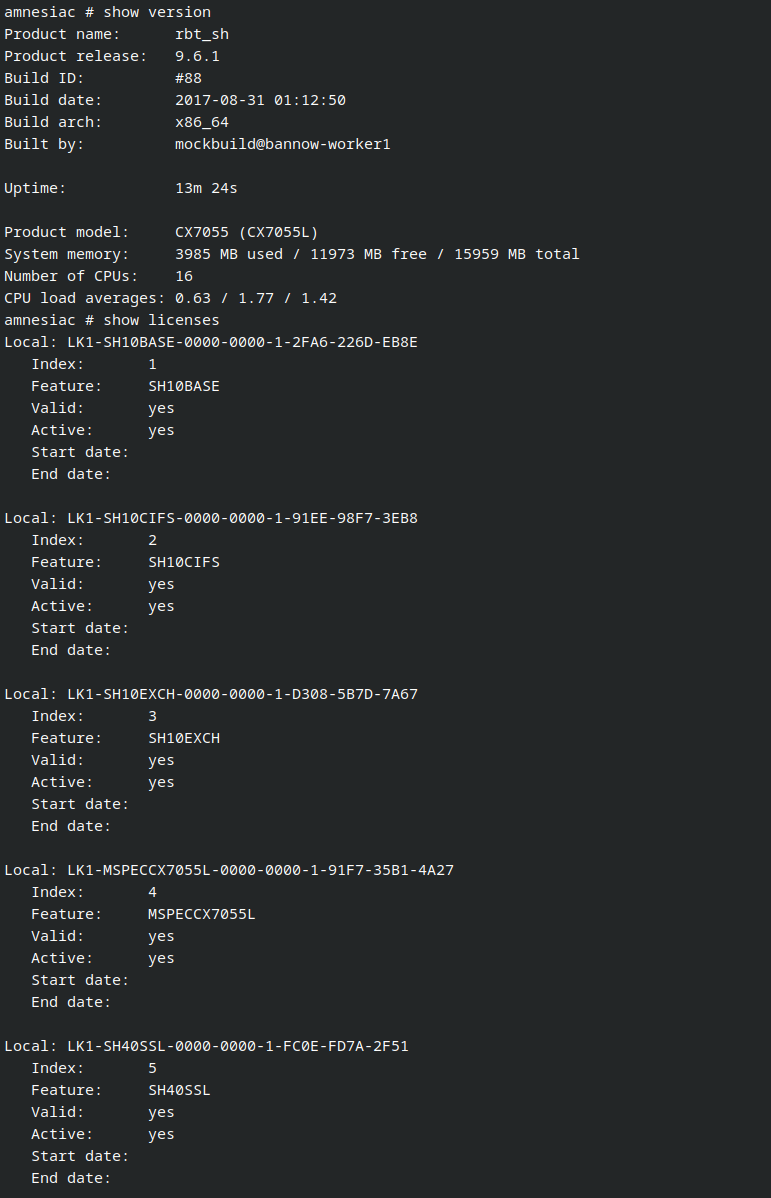This screenshot has width=771, height=1198.
Task: Click product release number 9.6.1
Action: (x=197, y=56)
